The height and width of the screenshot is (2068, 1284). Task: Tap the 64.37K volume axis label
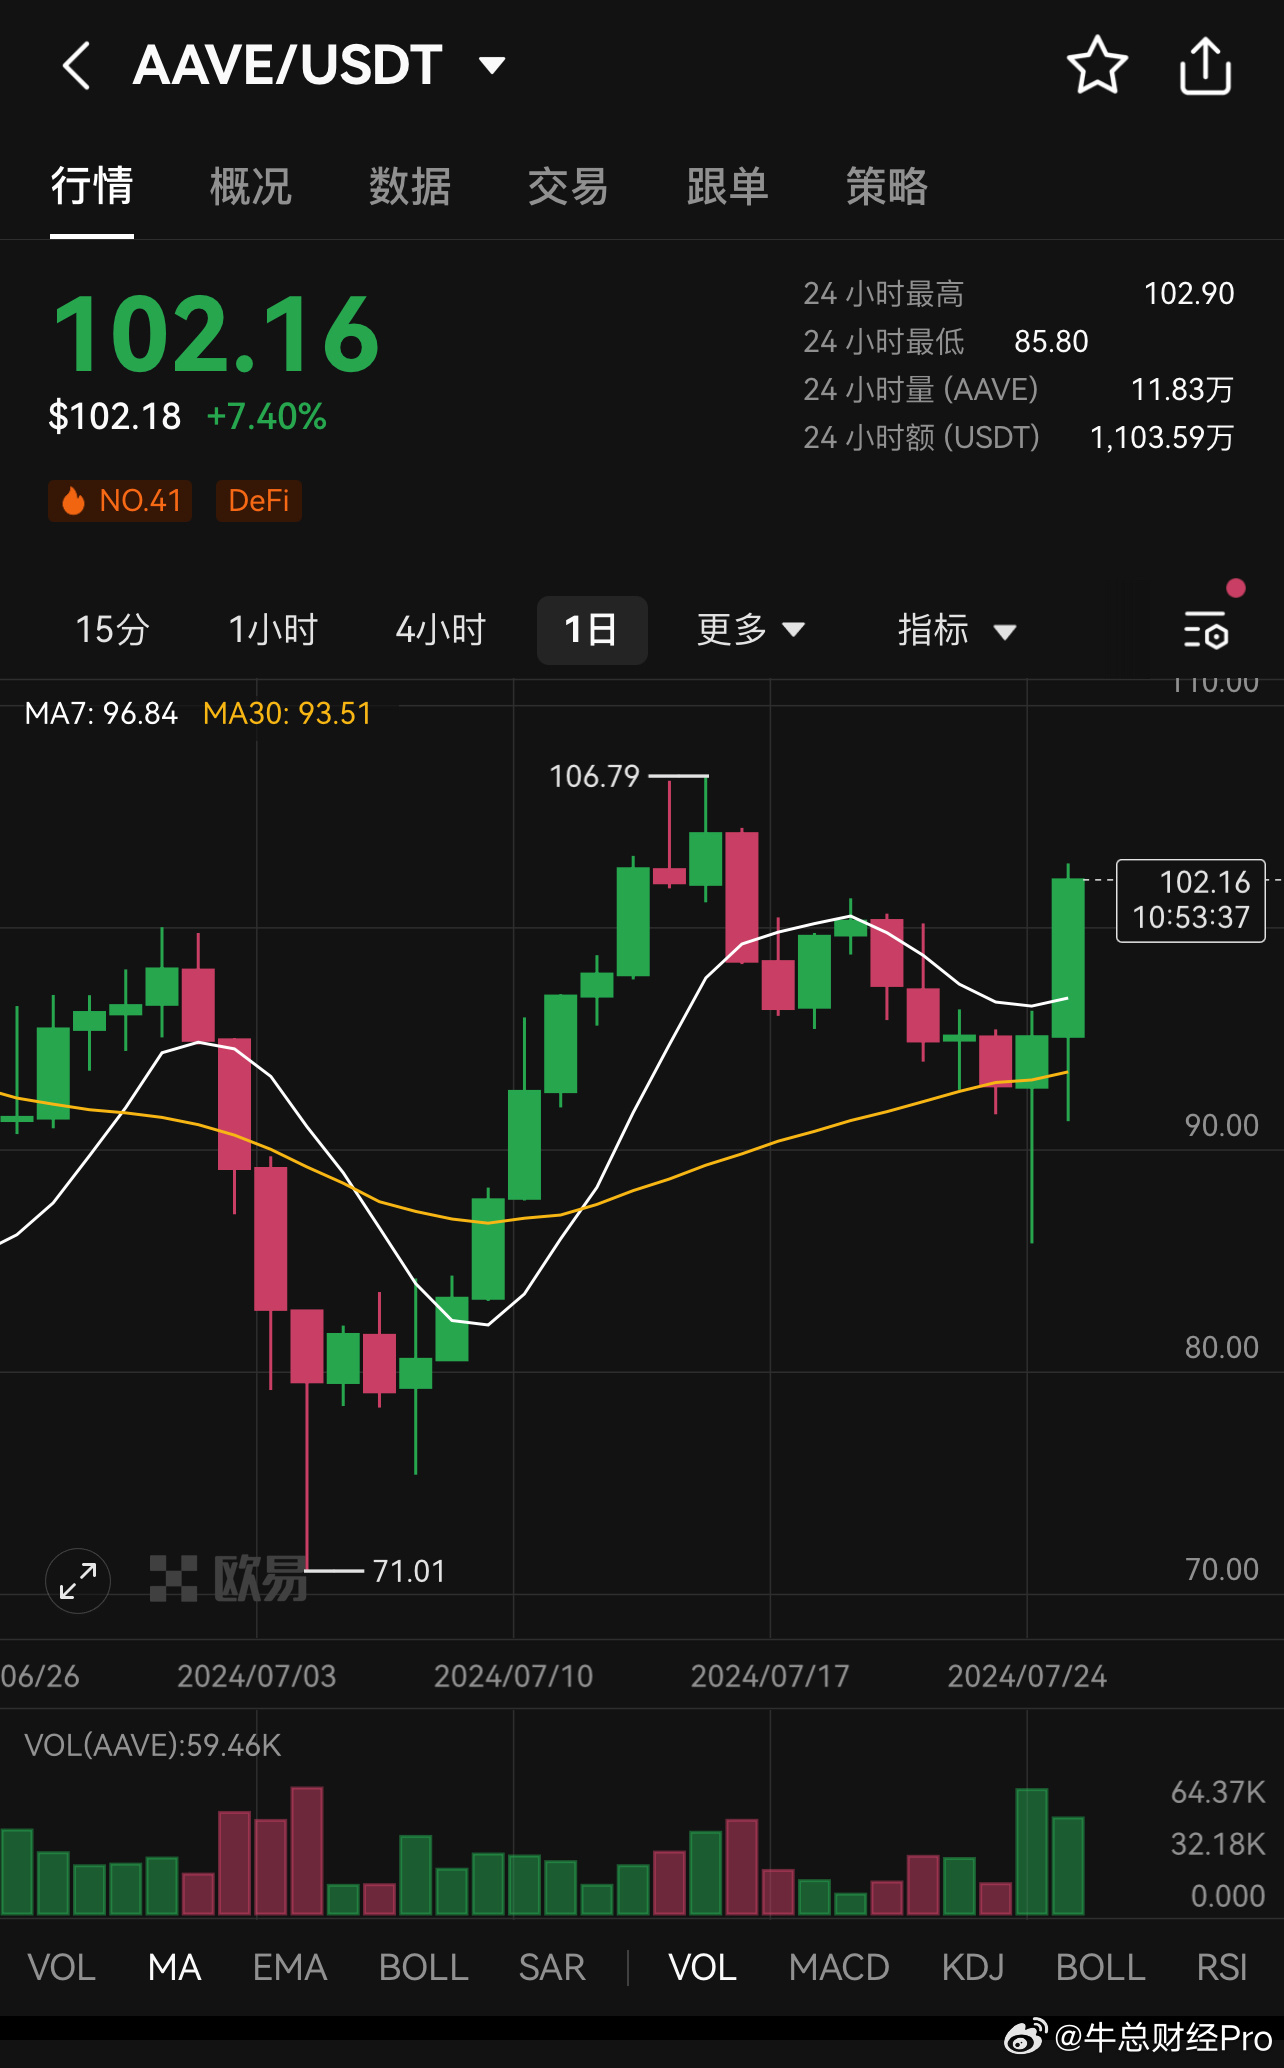[x=1218, y=1792]
